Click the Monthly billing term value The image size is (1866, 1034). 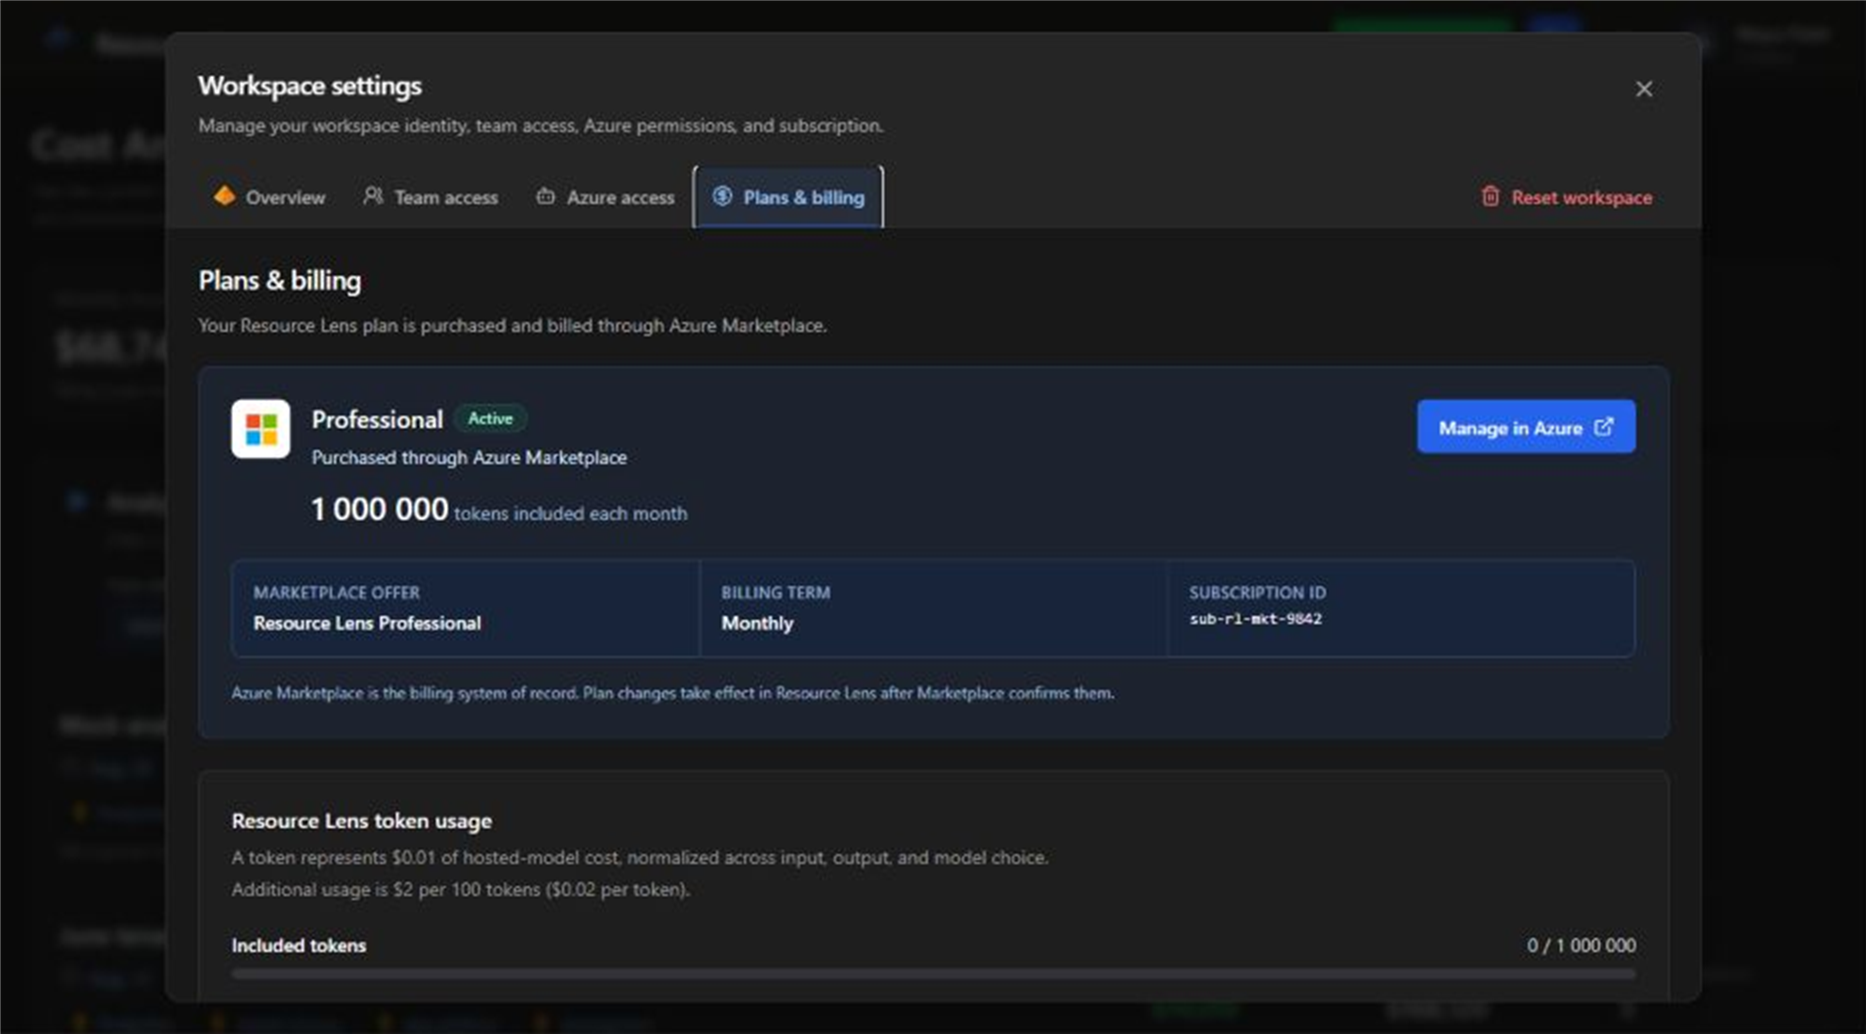click(x=757, y=623)
